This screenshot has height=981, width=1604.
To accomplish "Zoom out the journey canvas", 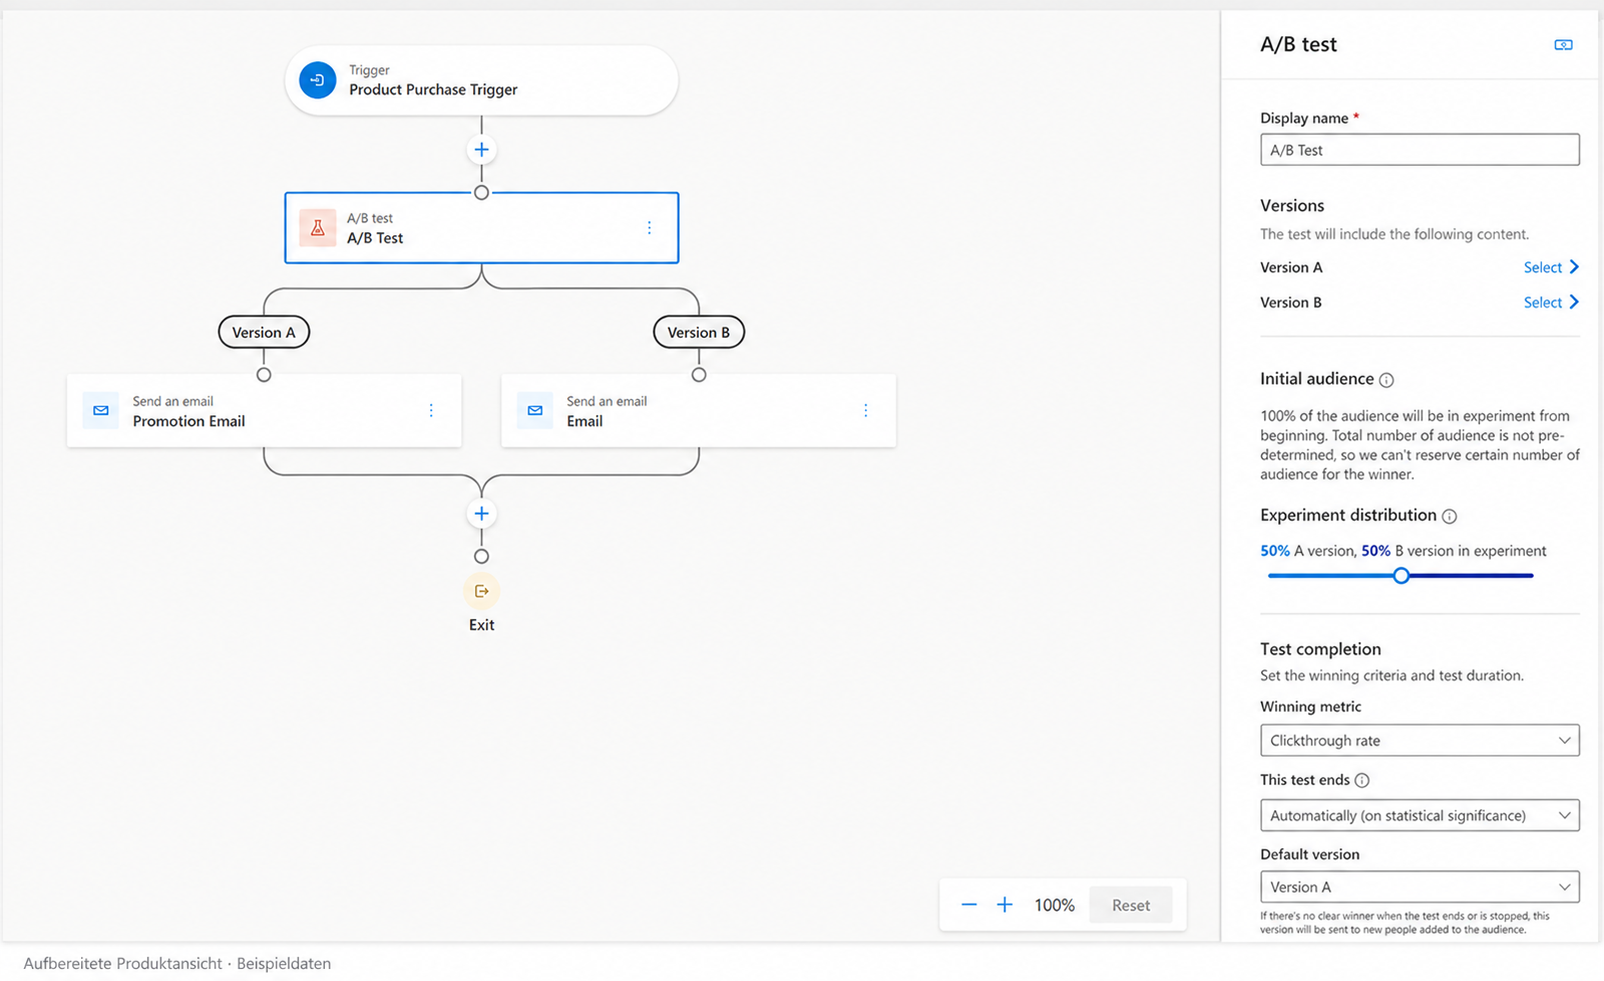I will coord(968,905).
